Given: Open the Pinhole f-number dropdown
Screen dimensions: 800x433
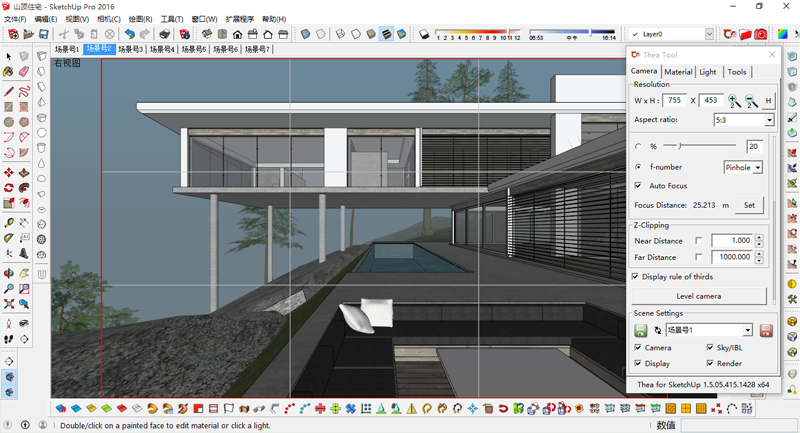Looking at the screenshot, I should (757, 167).
